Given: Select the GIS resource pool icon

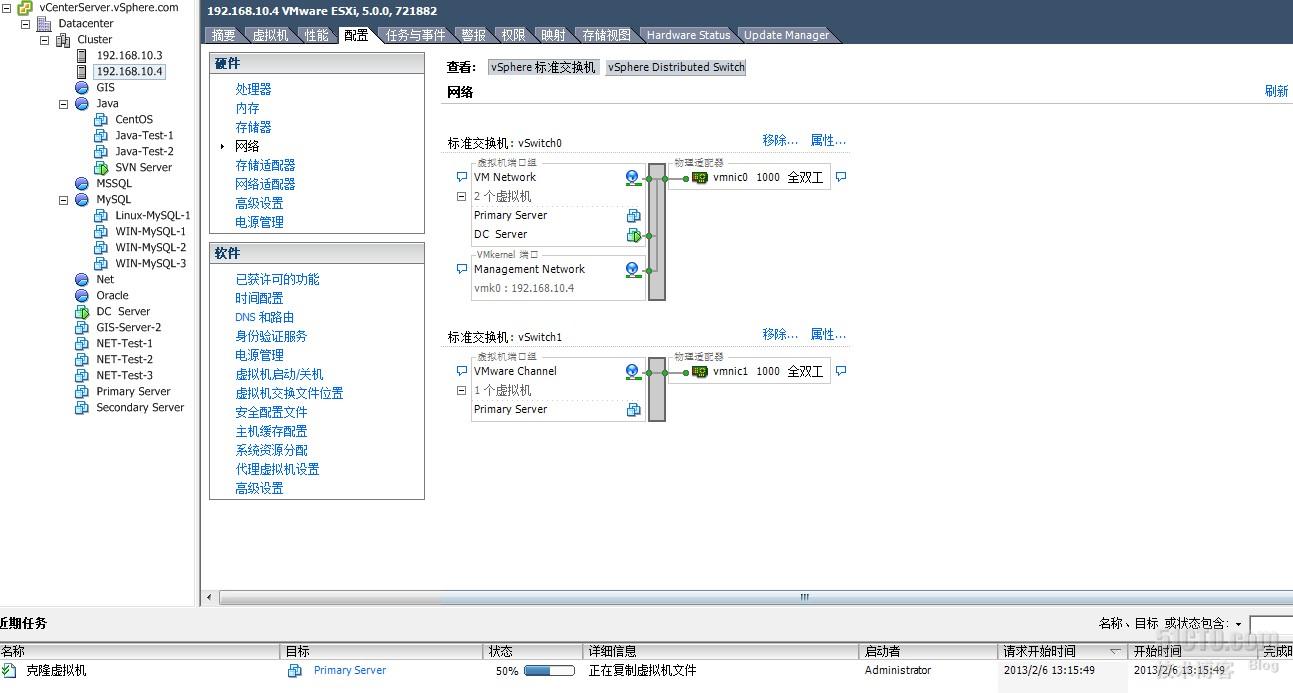Looking at the screenshot, I should 82,87.
